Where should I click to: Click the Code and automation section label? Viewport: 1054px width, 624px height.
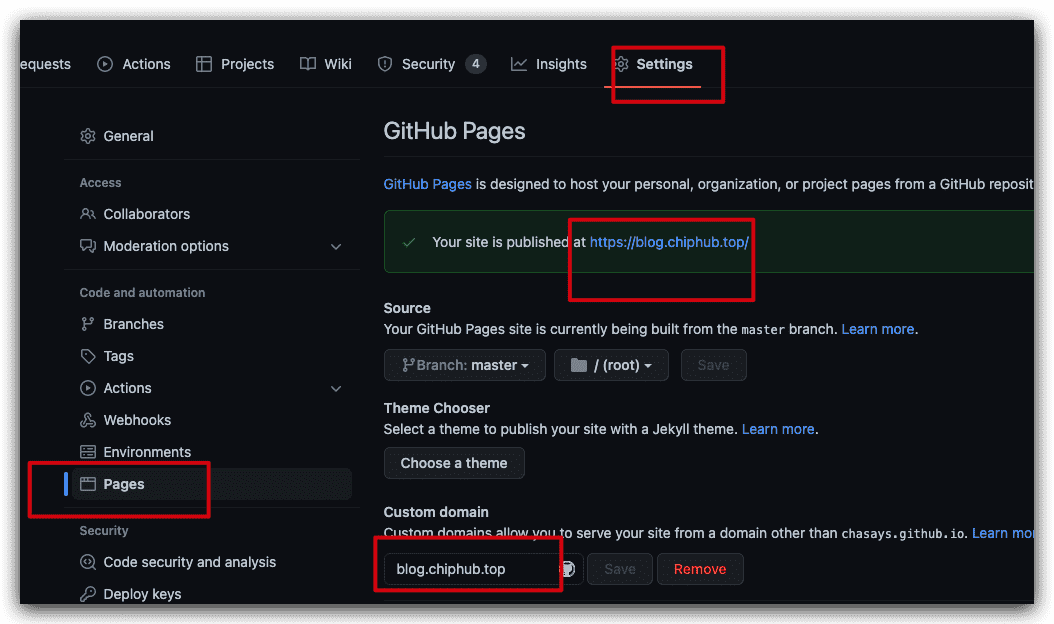click(143, 292)
